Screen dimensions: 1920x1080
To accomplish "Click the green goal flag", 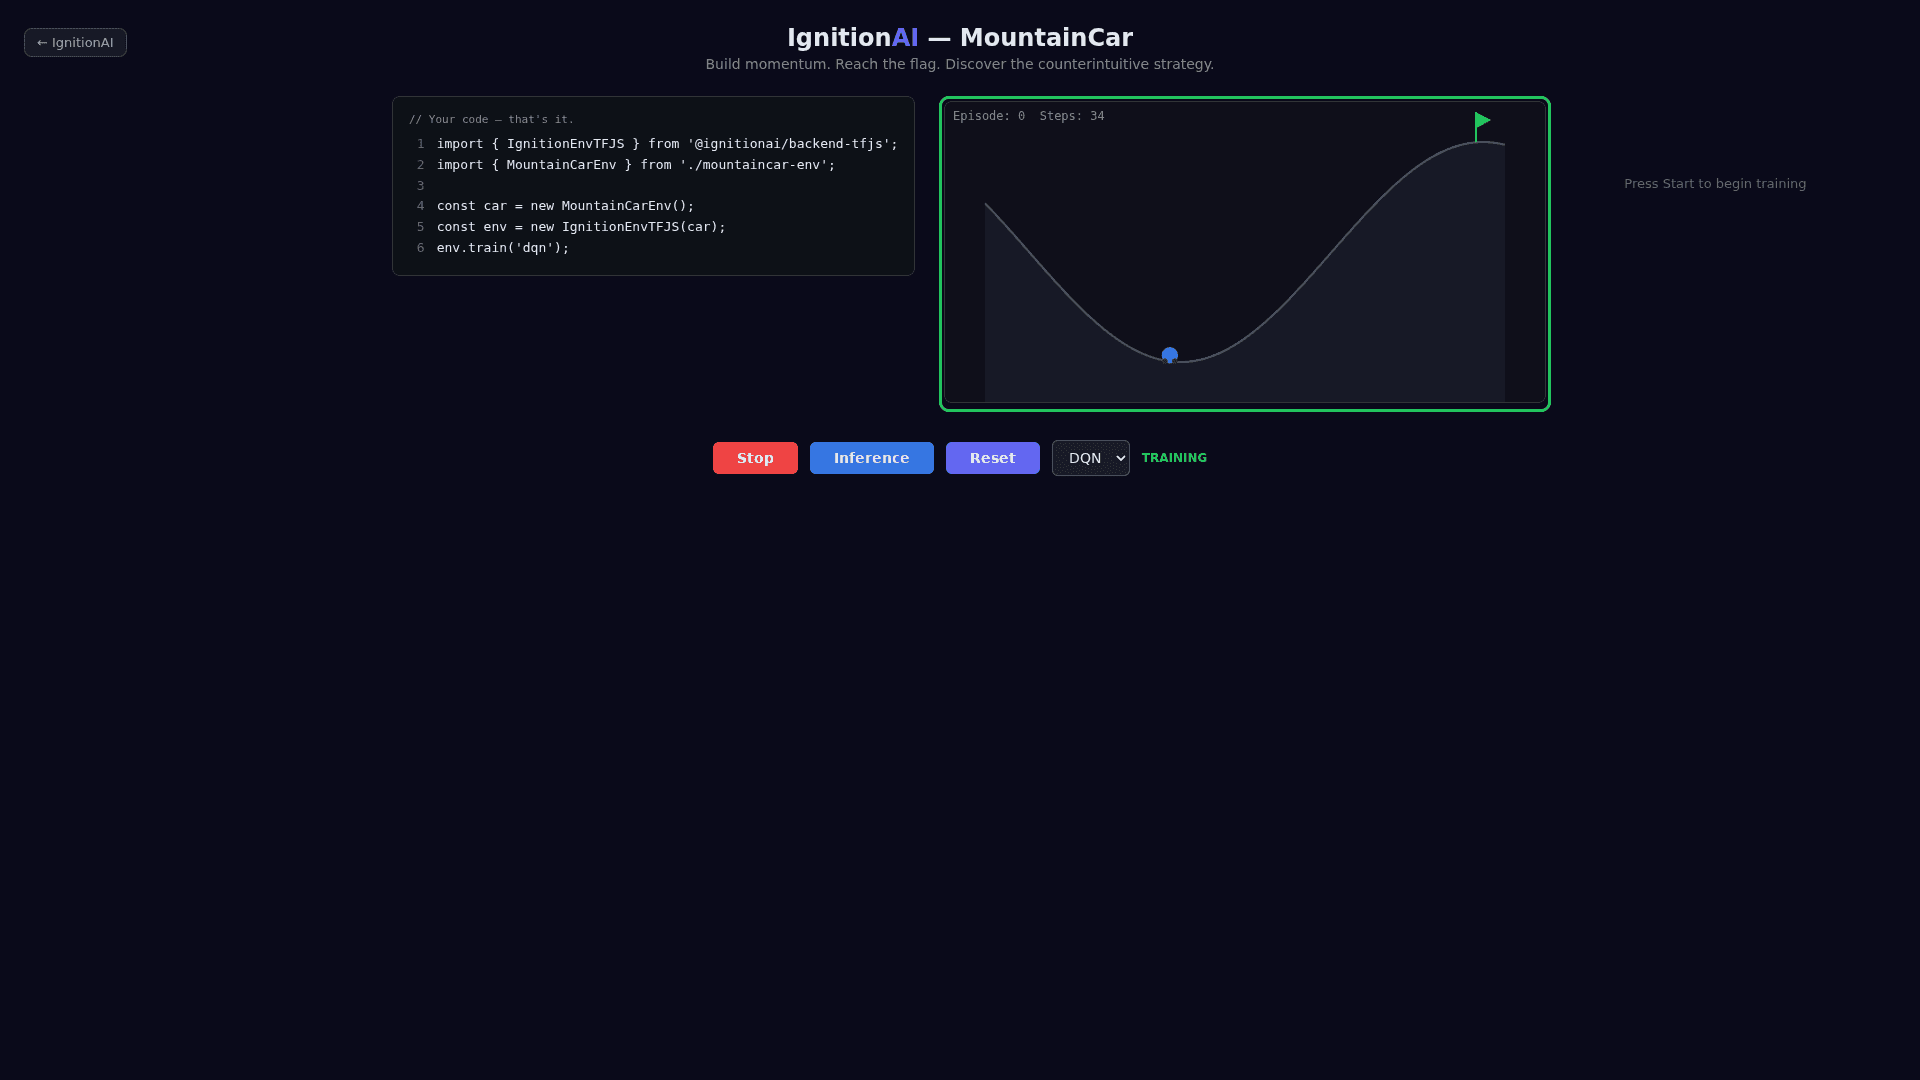I will pos(1482,126).
